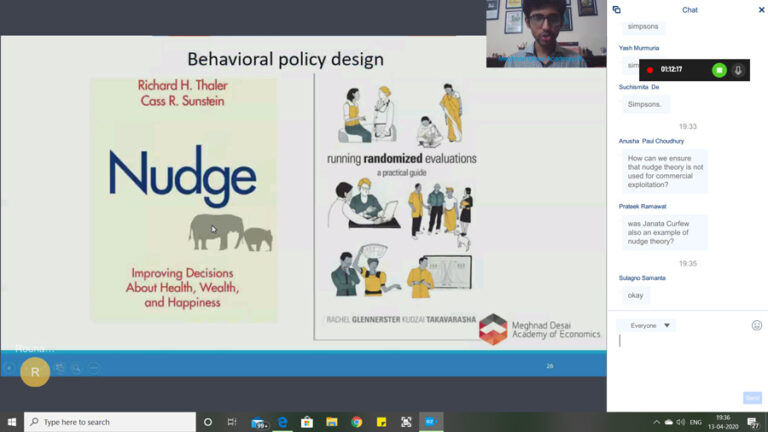Click the presenter's webcam video thumbnail

[x=546, y=33]
